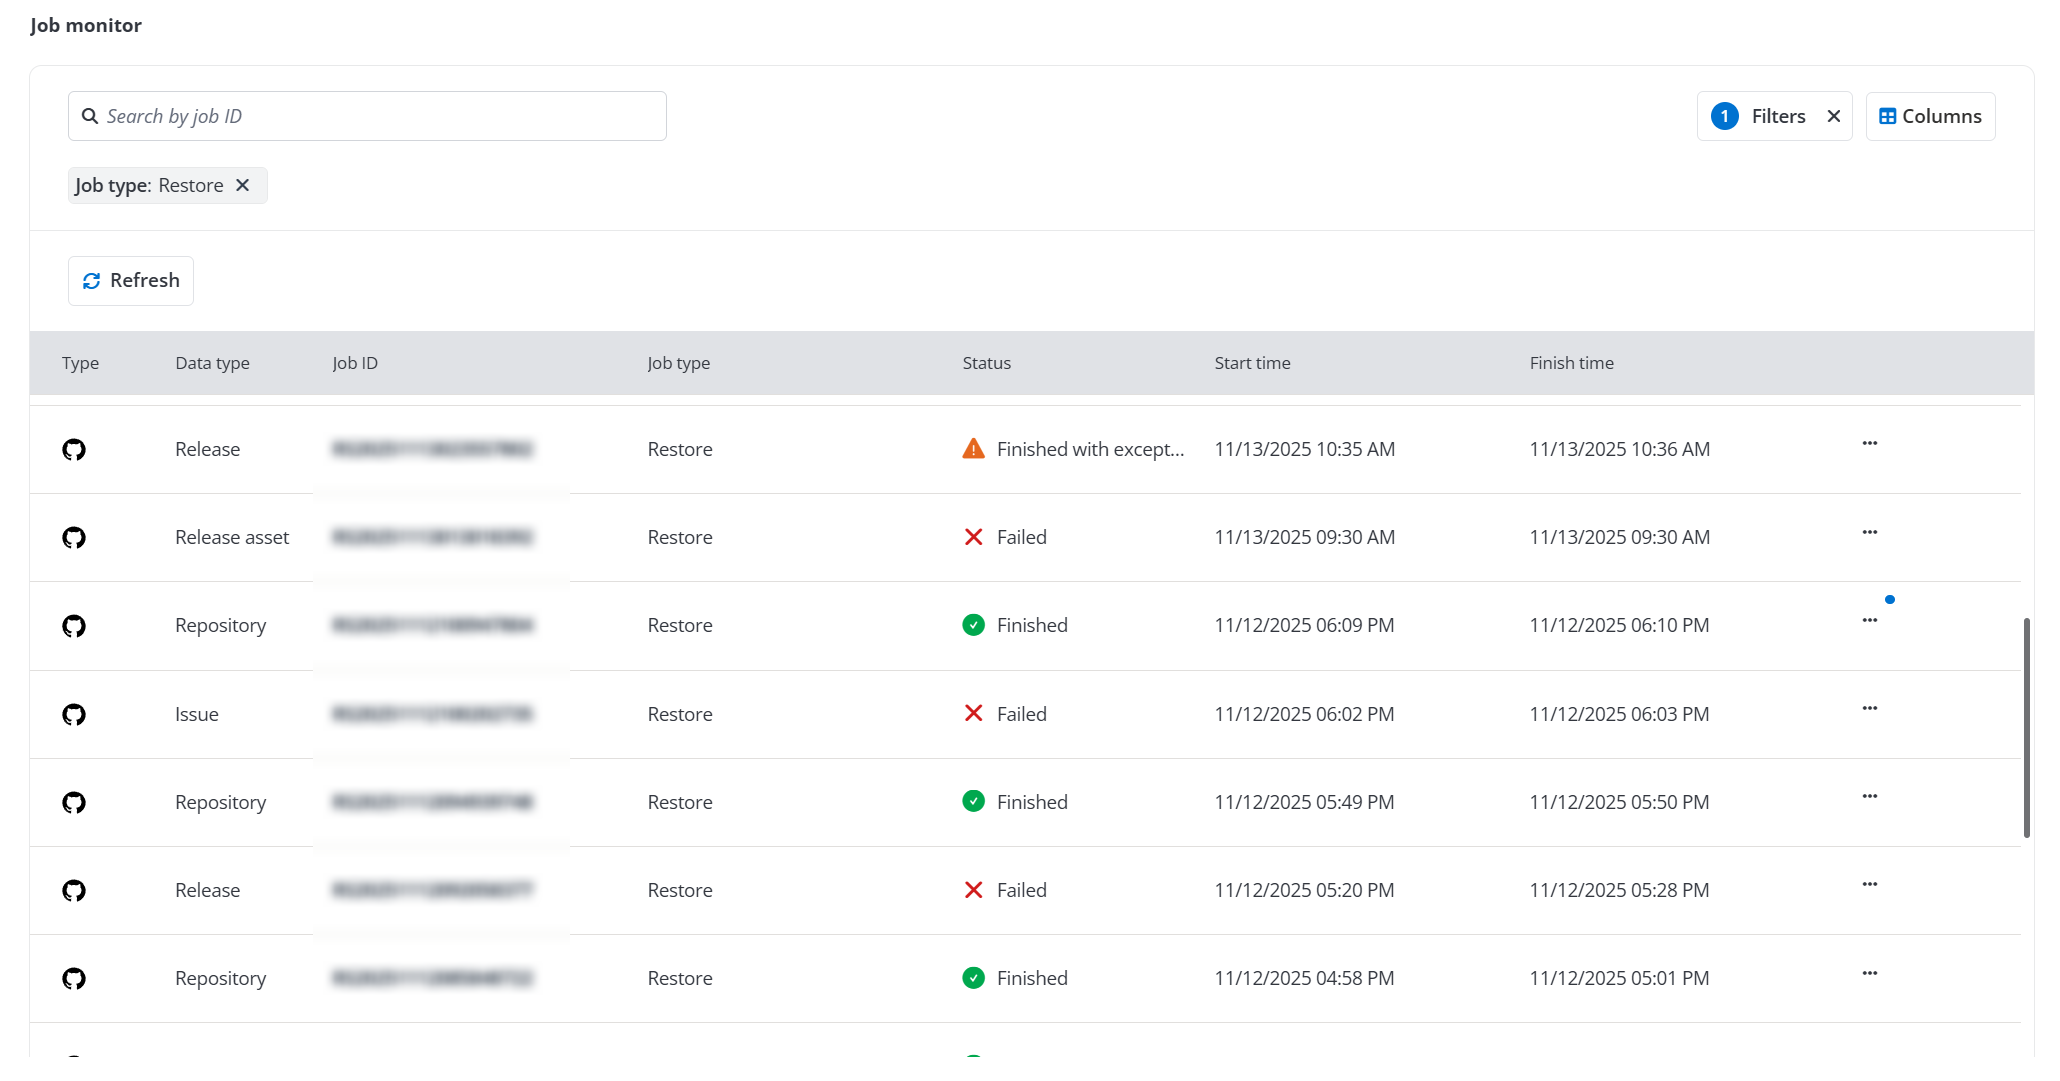
Task: Click the green finished icon on Repository row
Action: click(x=972, y=625)
